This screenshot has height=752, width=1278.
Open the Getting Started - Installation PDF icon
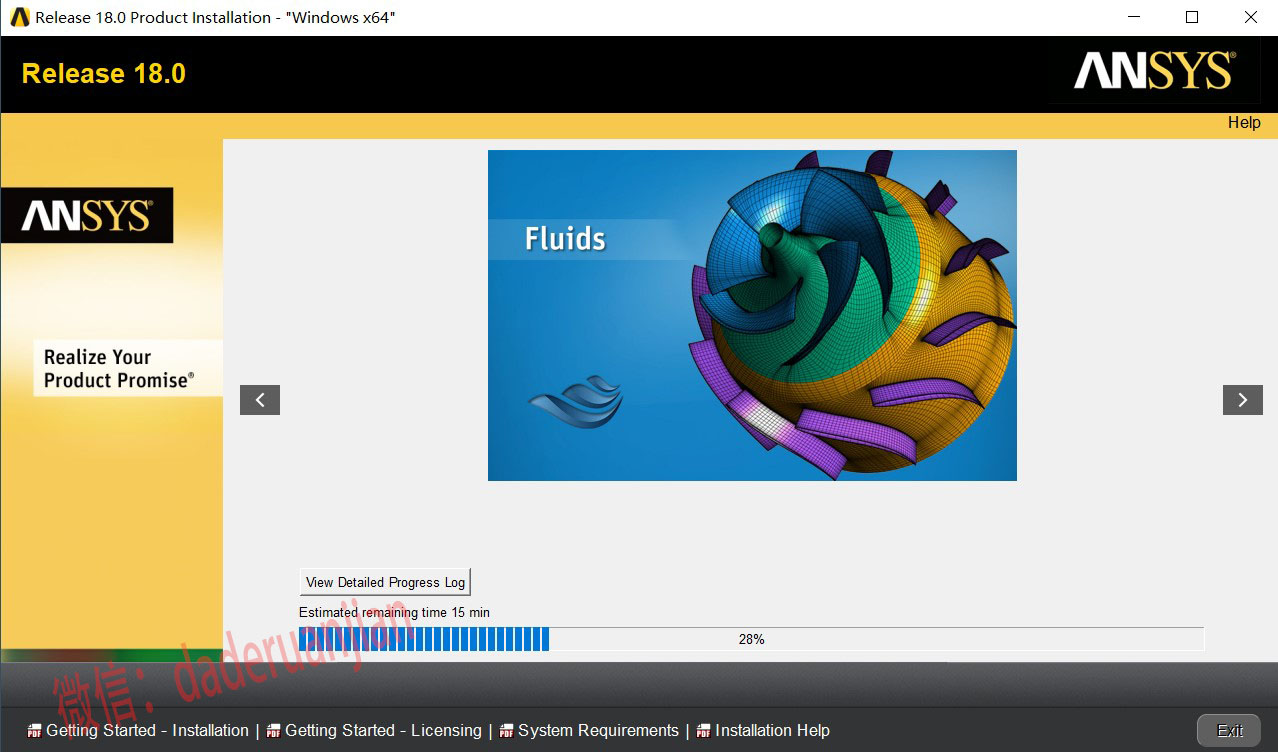coord(34,731)
